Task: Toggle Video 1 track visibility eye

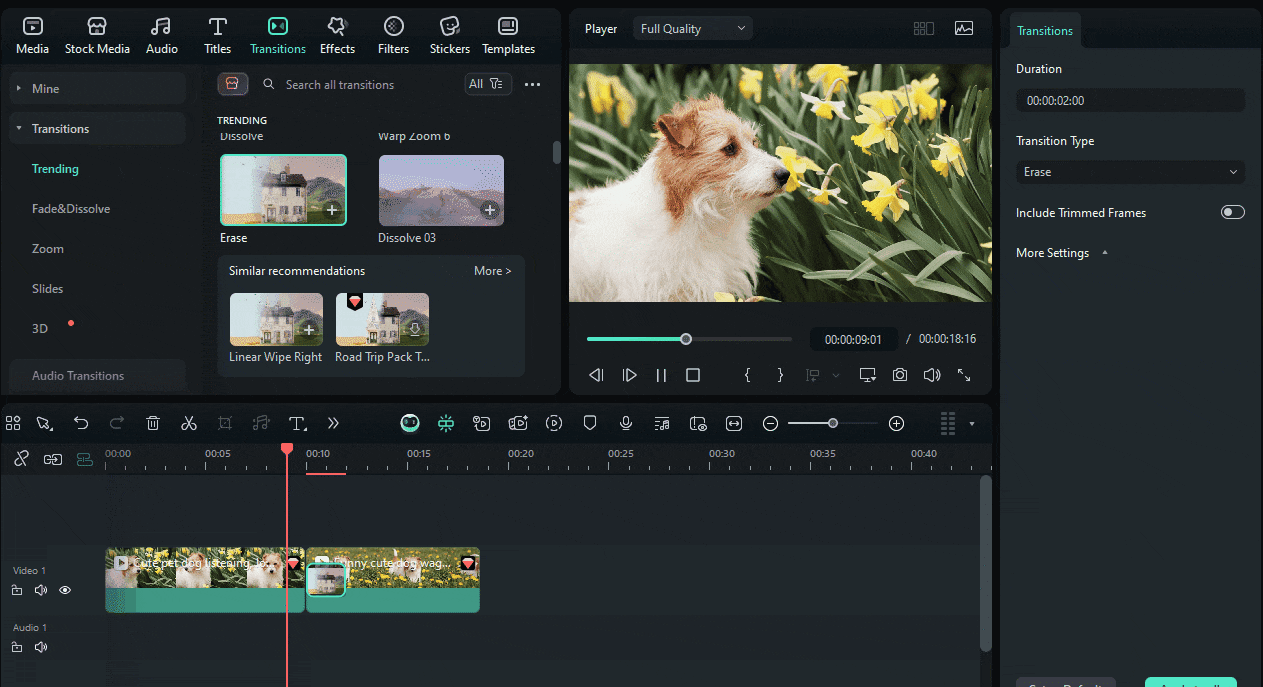Action: point(65,590)
